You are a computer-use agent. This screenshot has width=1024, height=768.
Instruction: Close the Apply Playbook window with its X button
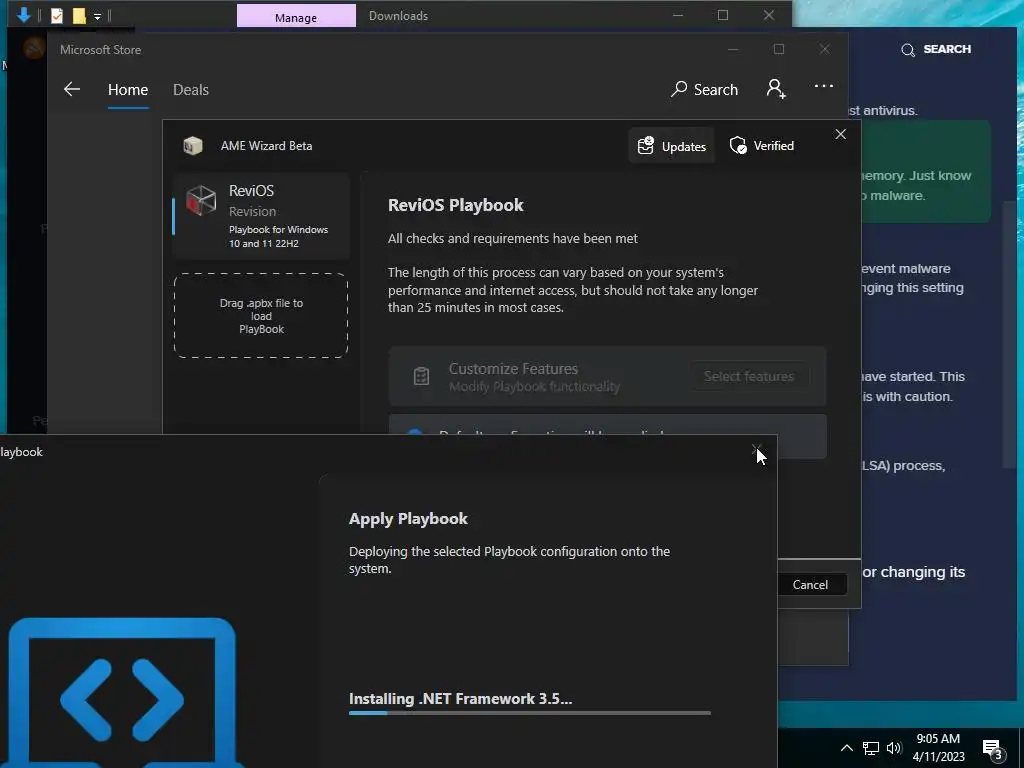[757, 451]
